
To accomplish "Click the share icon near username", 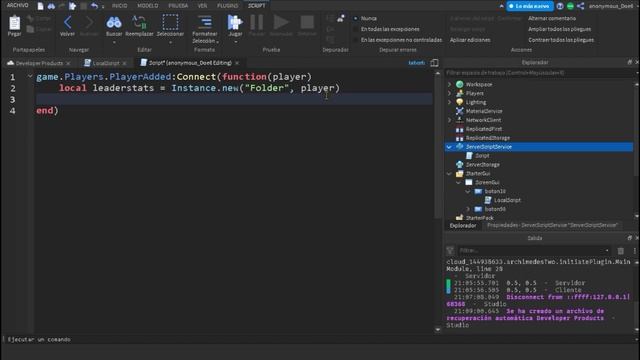I will pyautogui.click(x=581, y=6).
